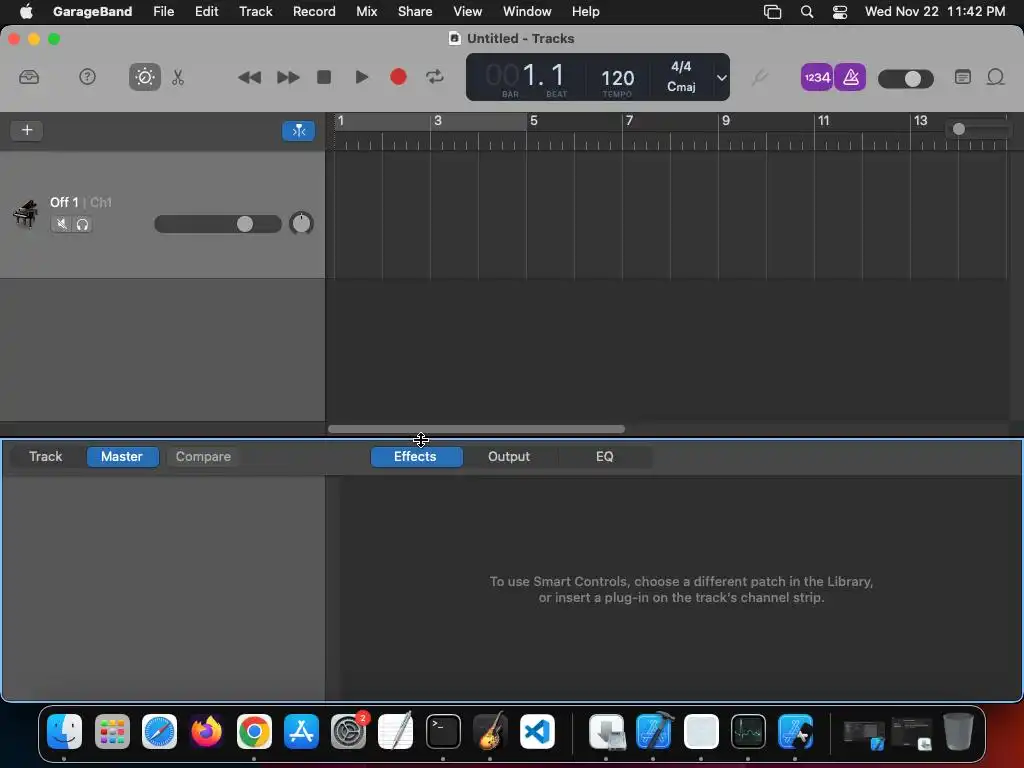Adjust the horizontal zoom slider
This screenshot has width=1024, height=768.
pyautogui.click(x=977, y=129)
